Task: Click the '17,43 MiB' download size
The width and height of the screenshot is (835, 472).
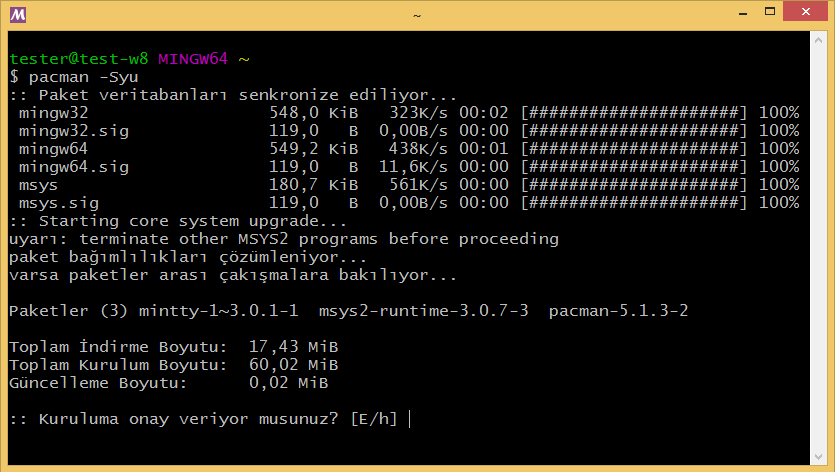Action: [x=293, y=347]
